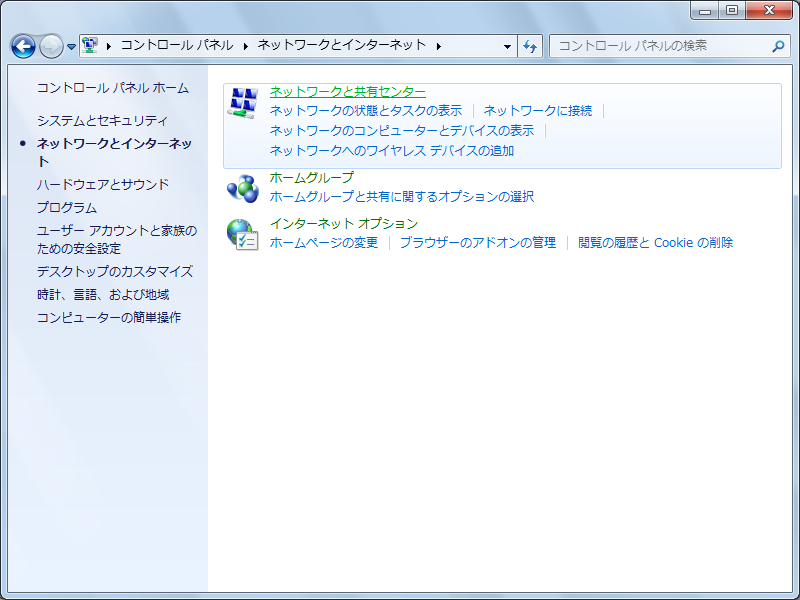Open デスクトップのカスタマイズ in sidebar
Viewport: 800px width, 600px height.
(115, 271)
